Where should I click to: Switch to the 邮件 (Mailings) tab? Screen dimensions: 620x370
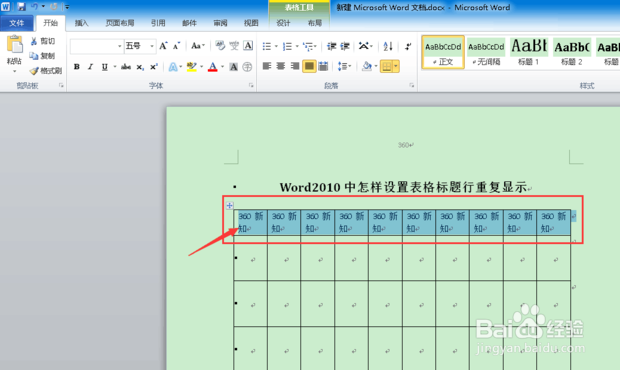(x=189, y=23)
